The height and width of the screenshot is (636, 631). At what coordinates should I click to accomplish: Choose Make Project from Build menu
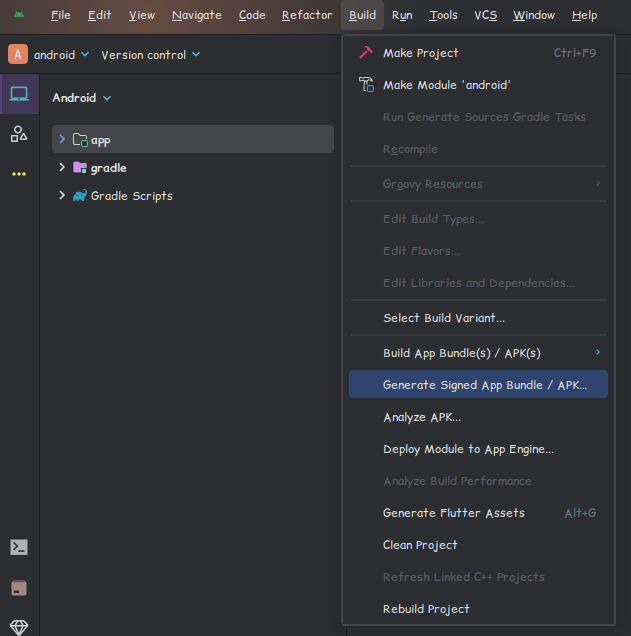420,53
